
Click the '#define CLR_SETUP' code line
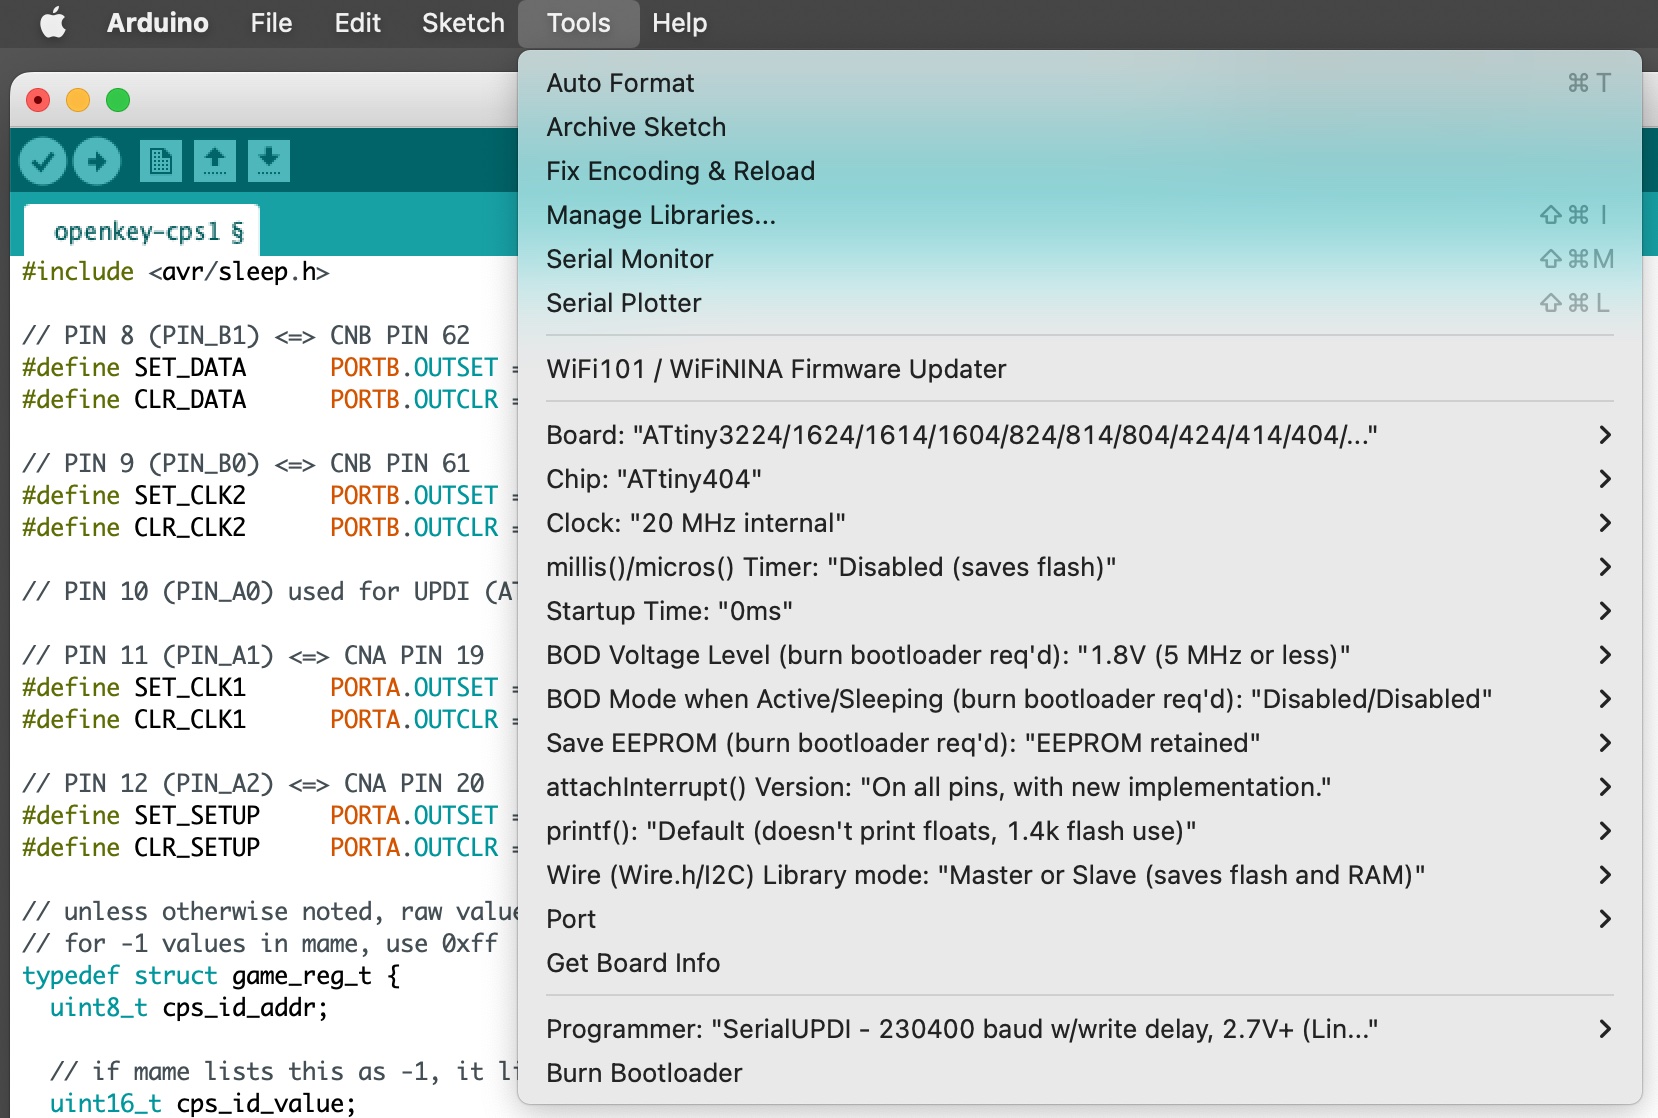click(x=270, y=848)
